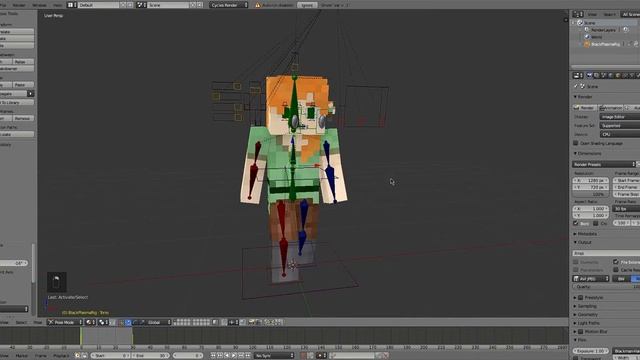Click the current frame field in timeline
Screen dimensions: 640x360
pyautogui.click(x=188, y=356)
